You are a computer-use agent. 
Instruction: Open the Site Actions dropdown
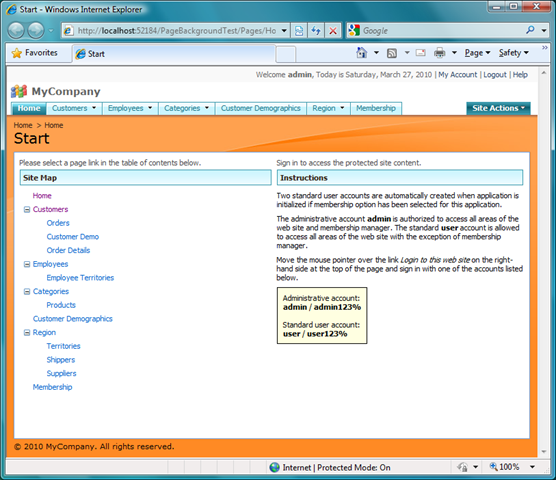point(498,108)
